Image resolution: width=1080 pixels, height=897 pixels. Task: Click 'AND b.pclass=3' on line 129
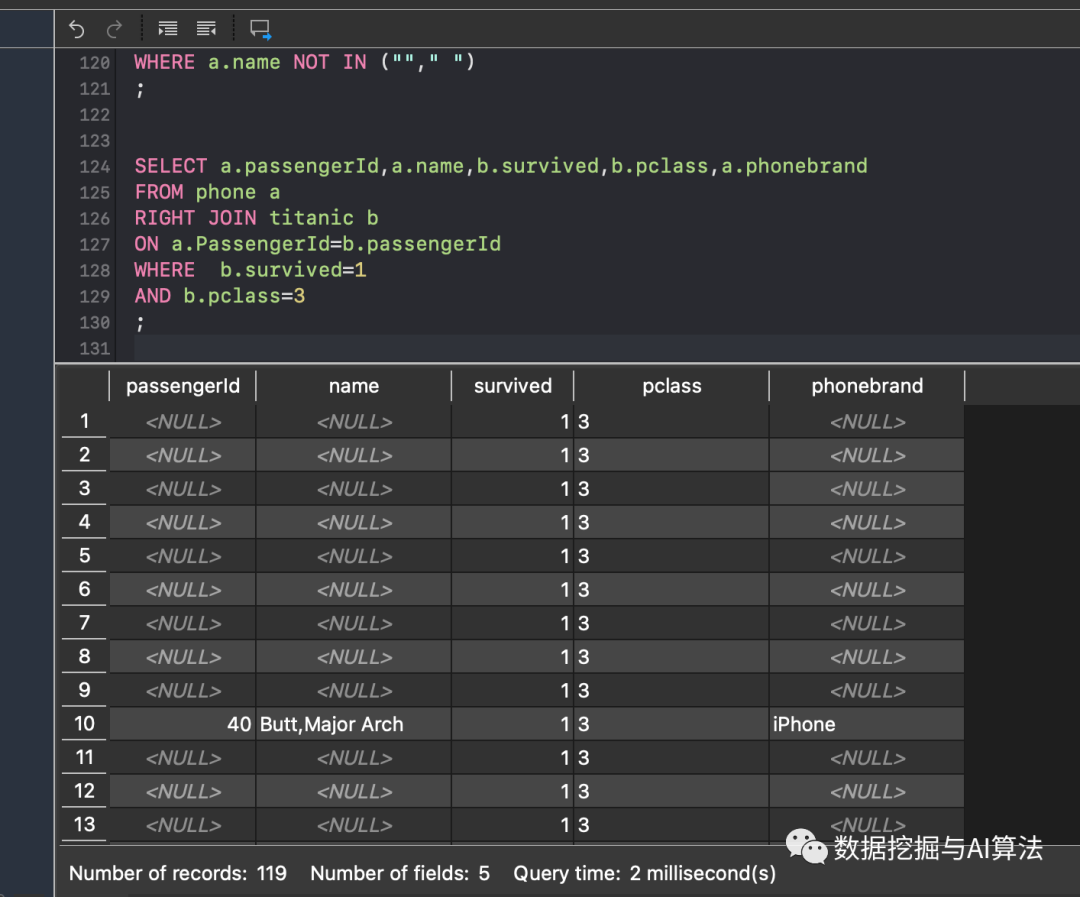click(x=220, y=296)
